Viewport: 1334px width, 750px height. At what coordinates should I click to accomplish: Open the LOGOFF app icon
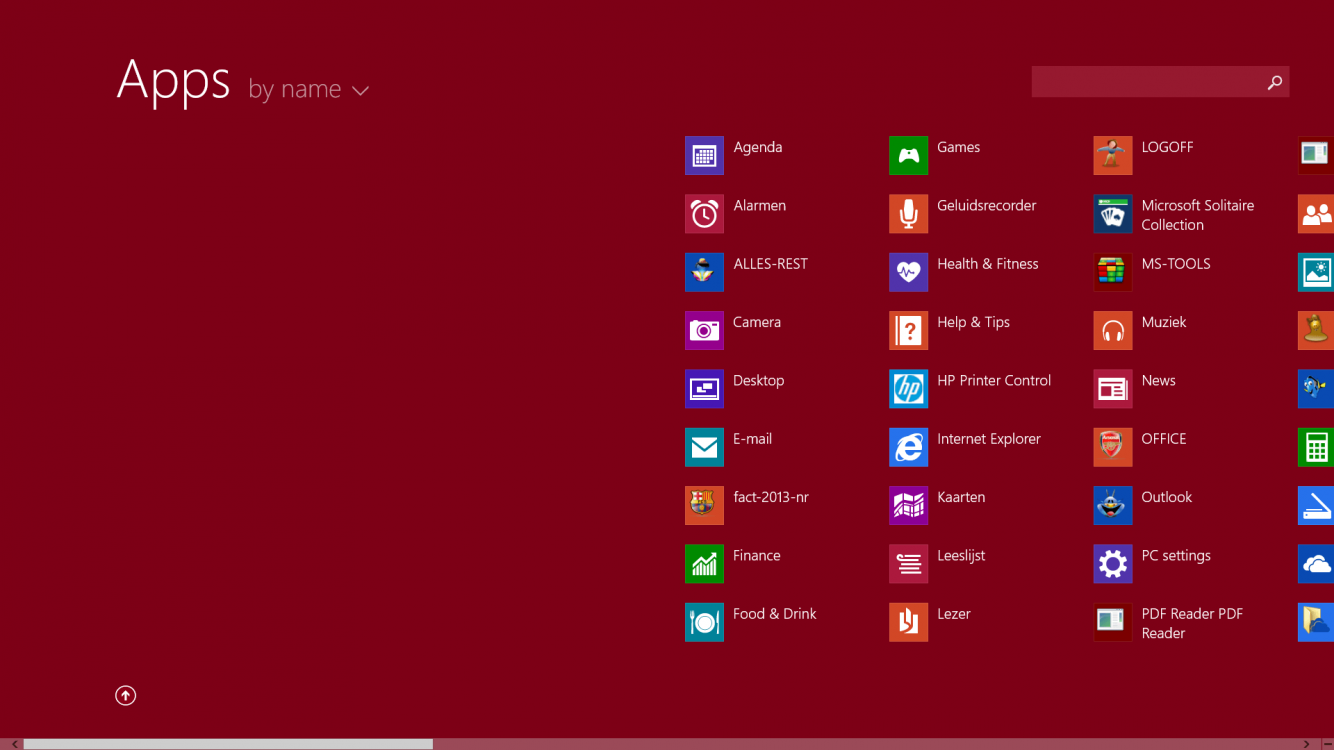[x=1113, y=156]
